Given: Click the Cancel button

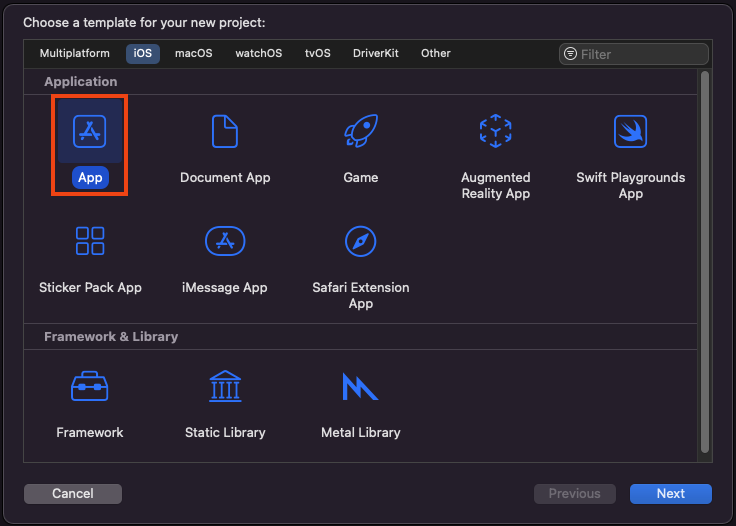Looking at the screenshot, I should tap(73, 494).
